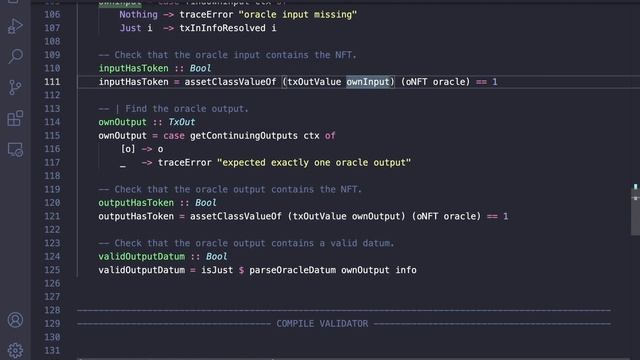Open the Accounts menu

coord(15,320)
